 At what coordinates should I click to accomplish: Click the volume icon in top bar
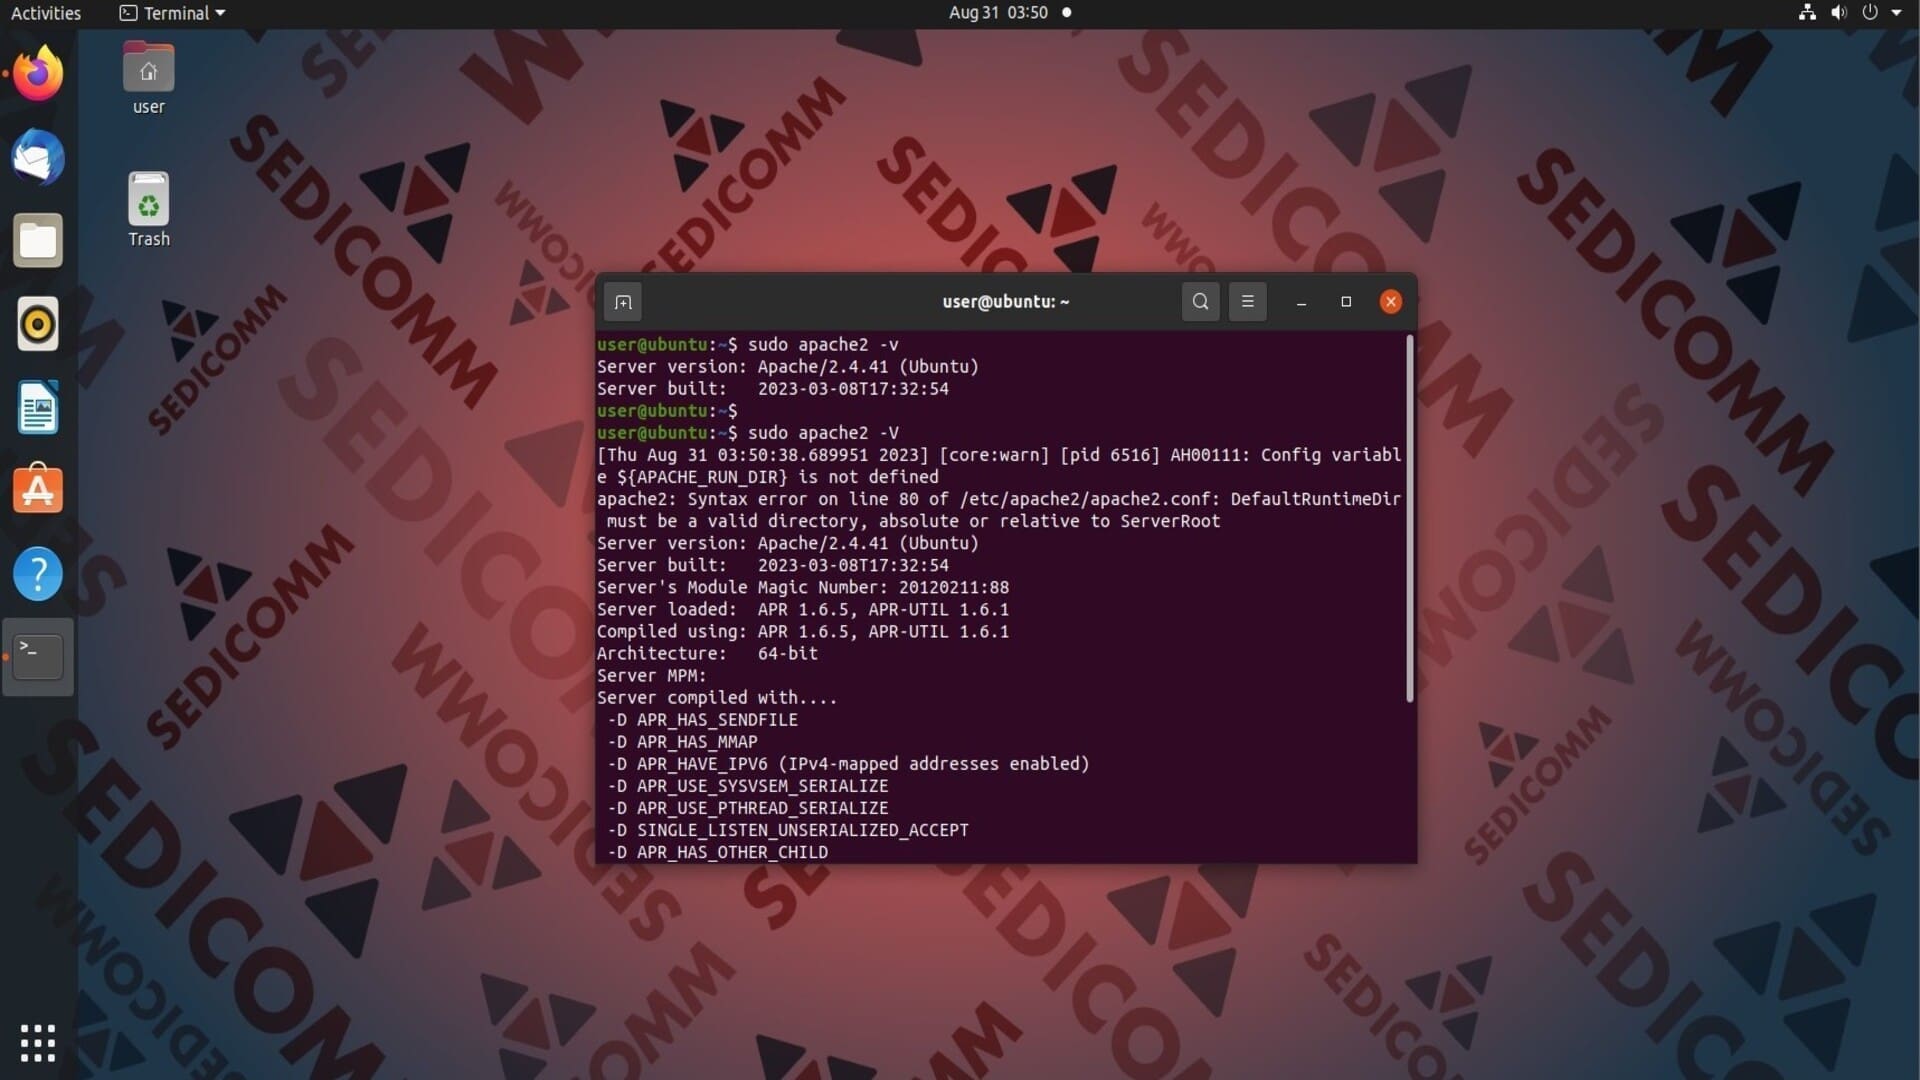1838,13
